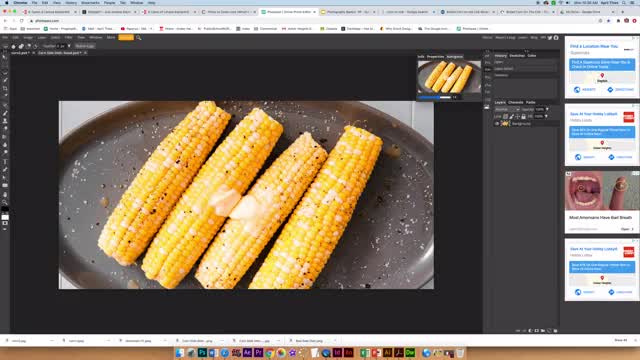Expand the layer Opacity dropdown arrow
Viewport: 640px width, 360px height.
pyautogui.click(x=547, y=109)
